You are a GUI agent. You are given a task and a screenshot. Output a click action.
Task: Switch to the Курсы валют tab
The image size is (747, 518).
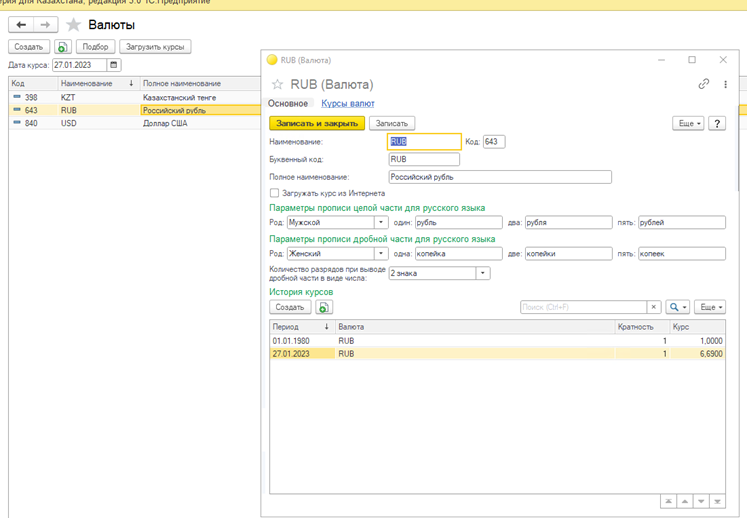347,103
